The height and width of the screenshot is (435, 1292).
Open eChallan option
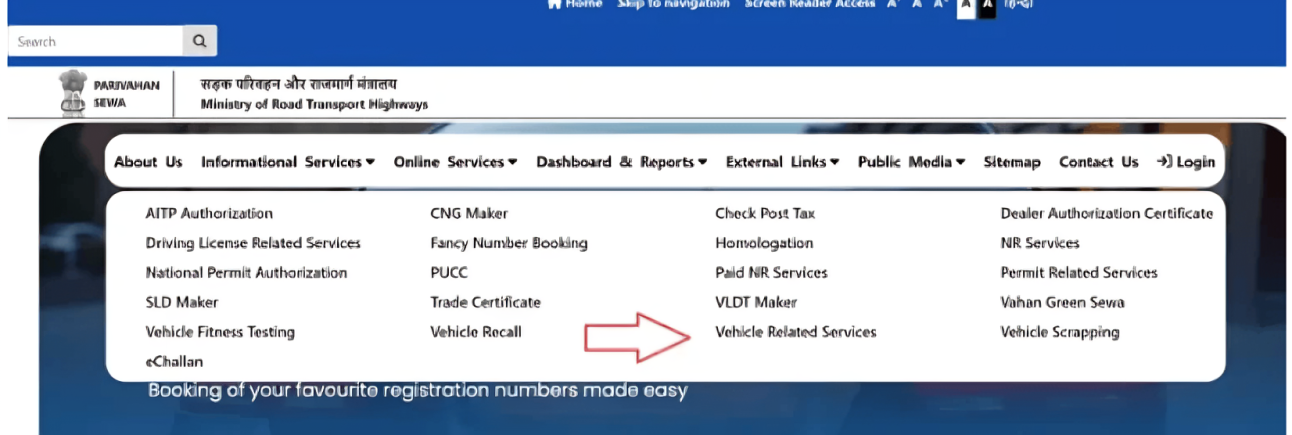click(174, 361)
